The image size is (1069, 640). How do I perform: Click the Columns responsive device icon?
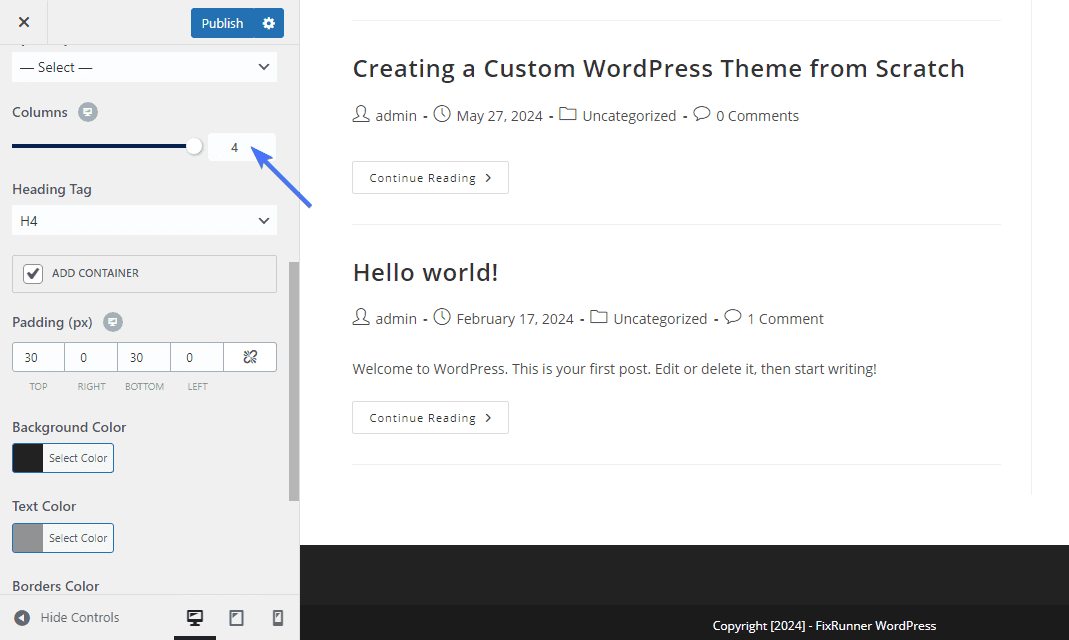tap(88, 112)
